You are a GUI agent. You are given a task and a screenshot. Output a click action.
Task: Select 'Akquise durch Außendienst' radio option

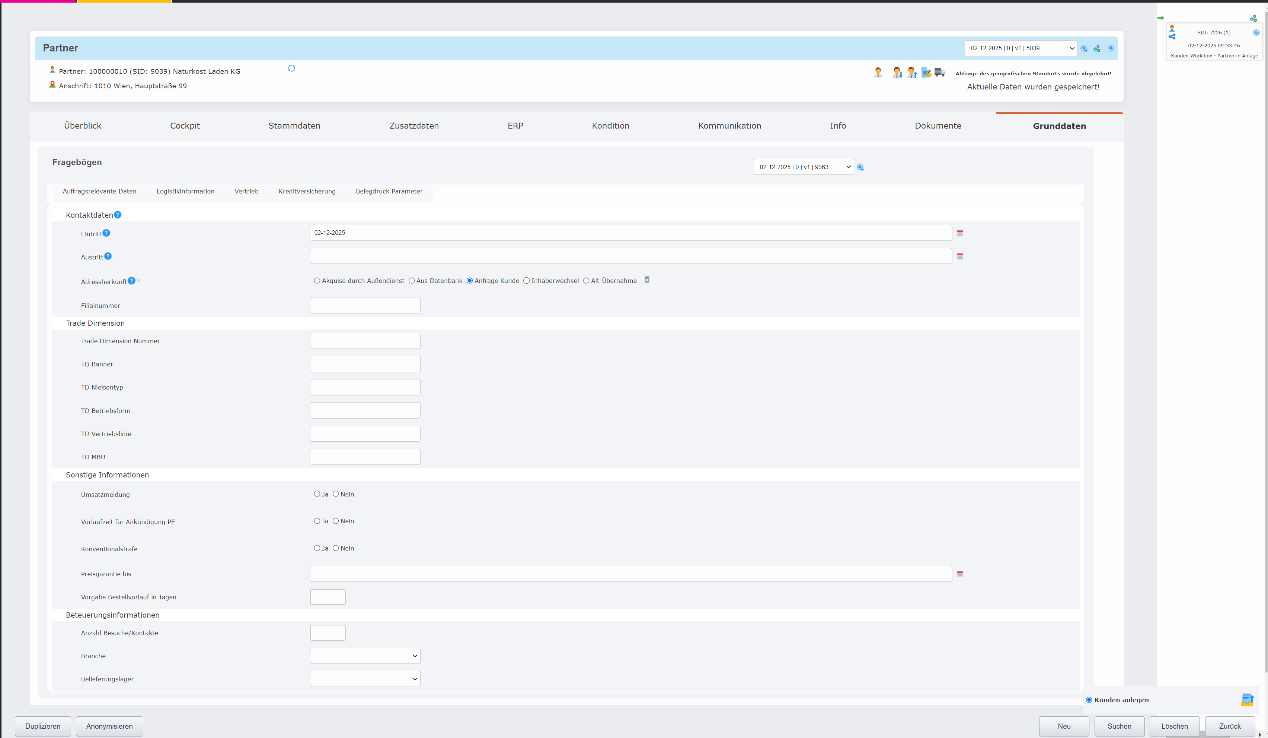click(317, 281)
